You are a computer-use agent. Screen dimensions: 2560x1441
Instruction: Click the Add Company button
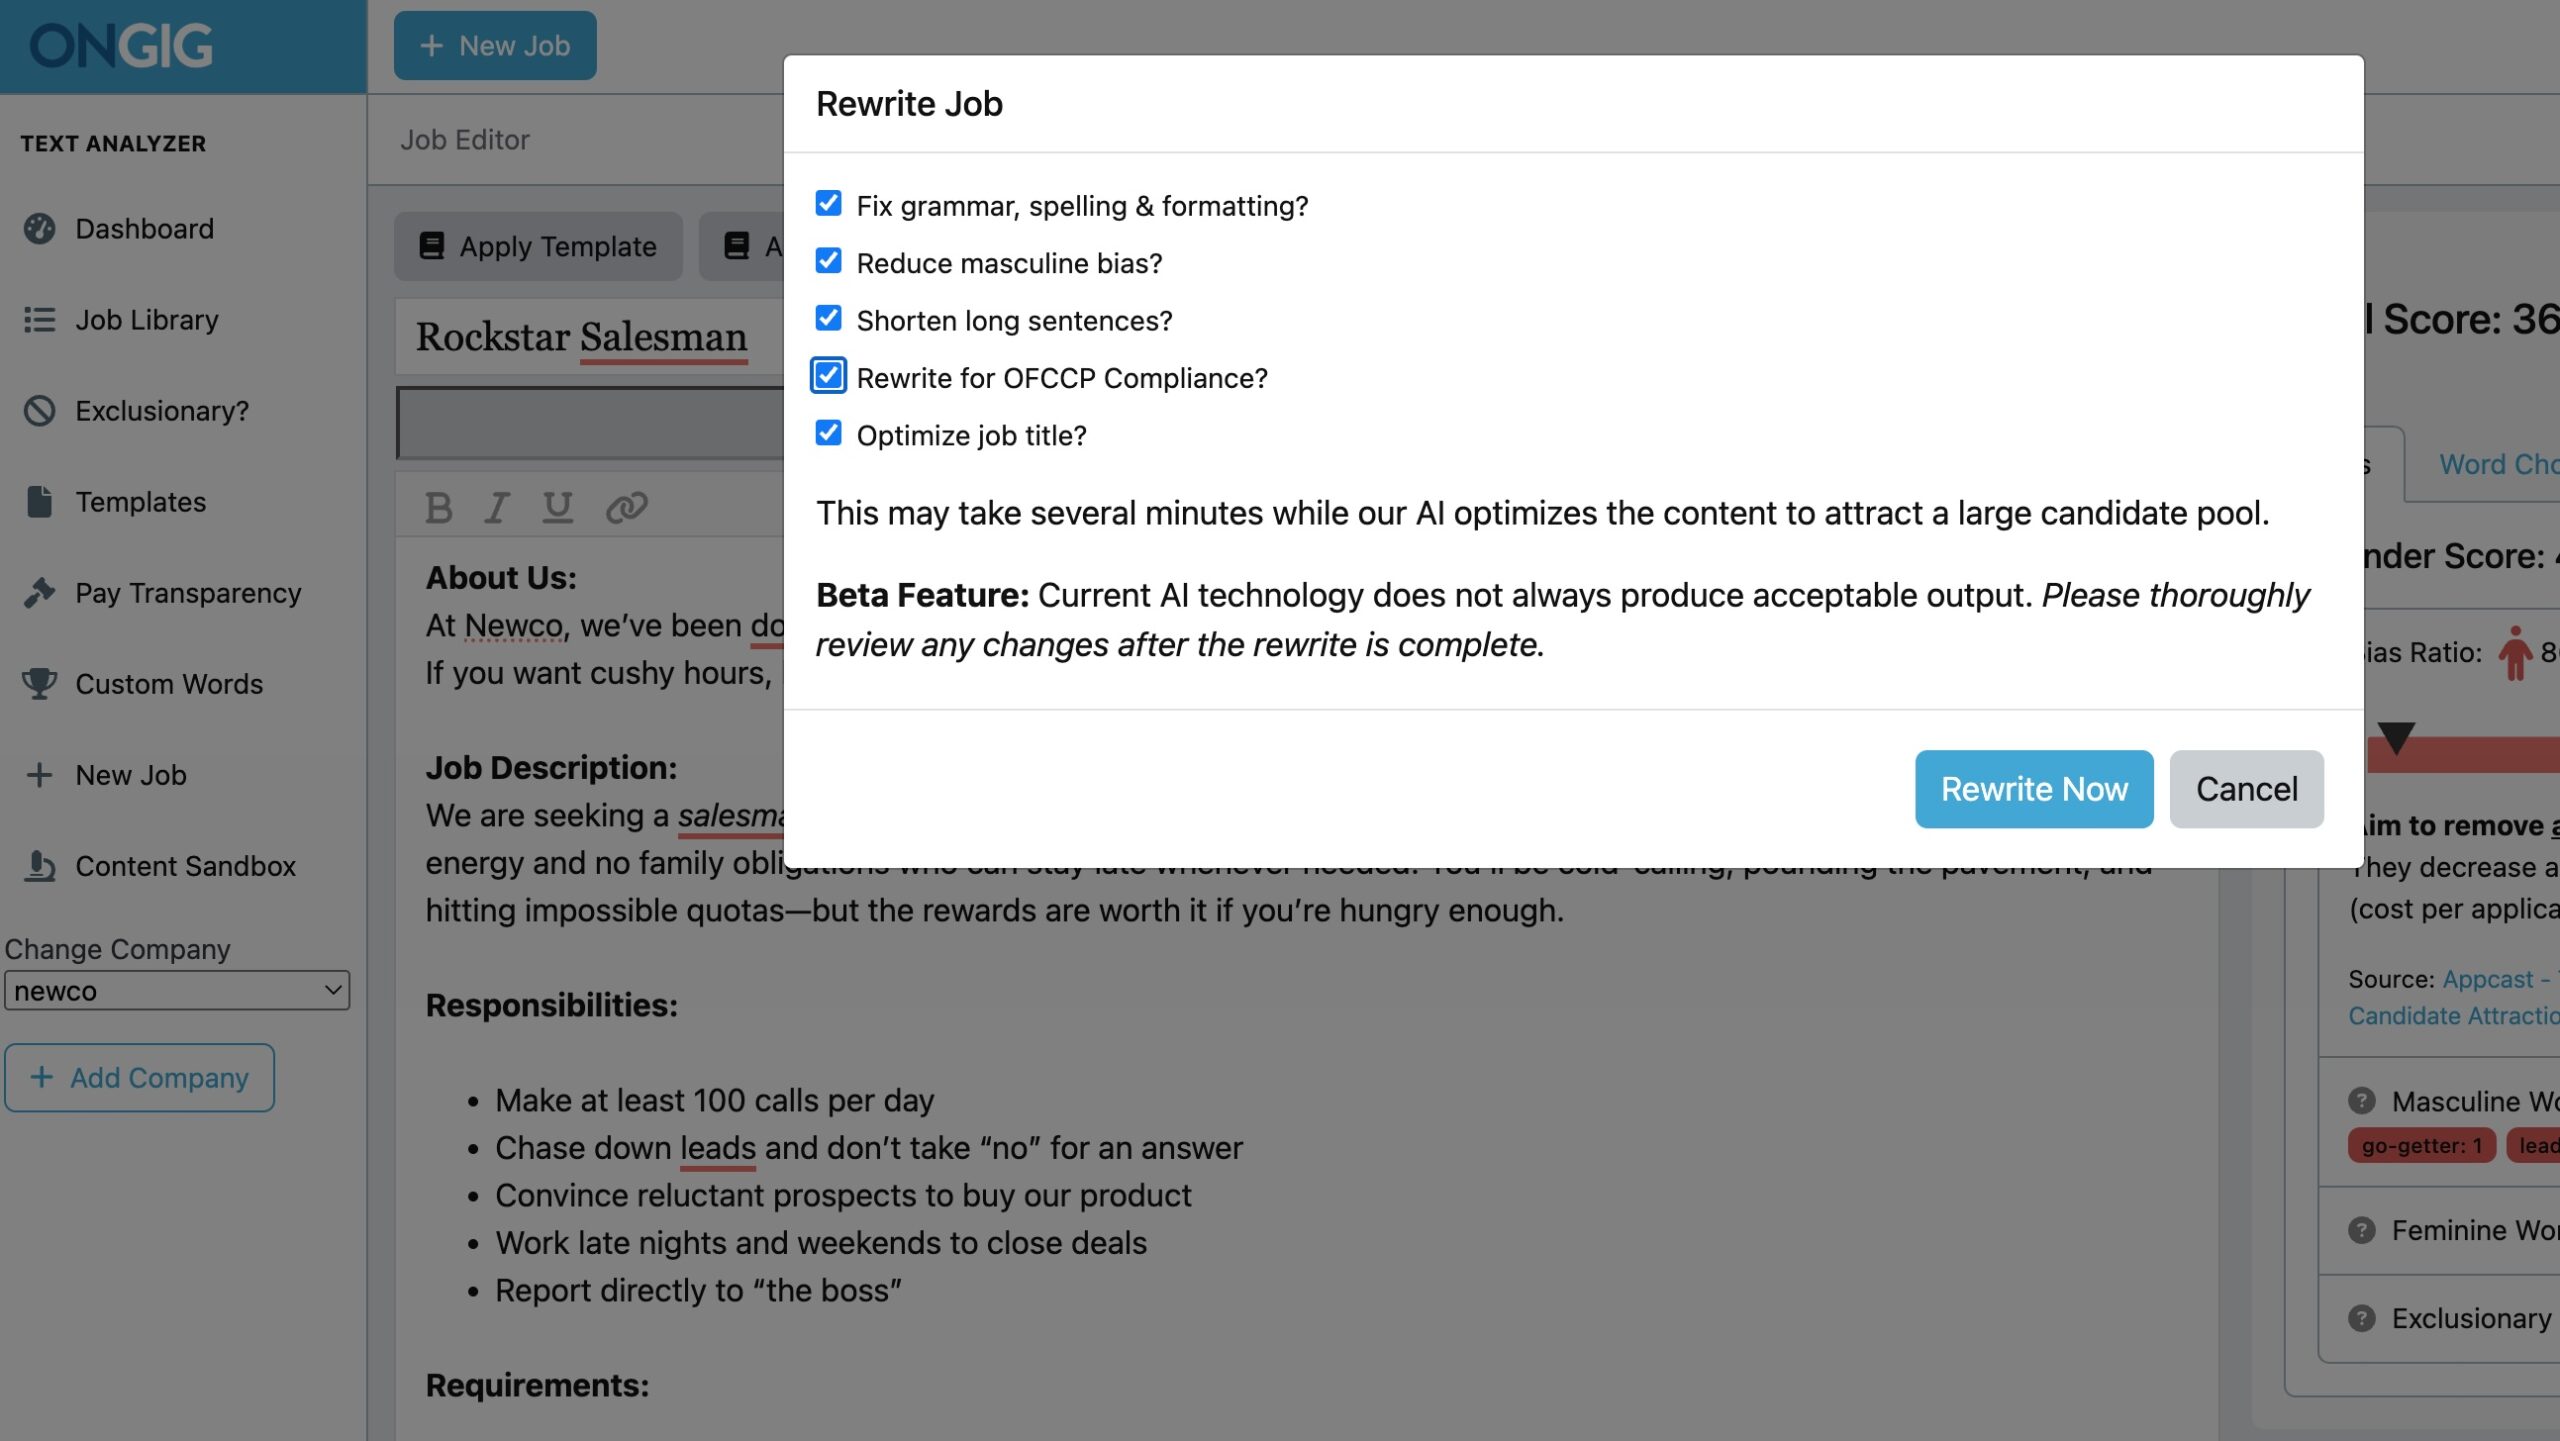(x=140, y=1078)
